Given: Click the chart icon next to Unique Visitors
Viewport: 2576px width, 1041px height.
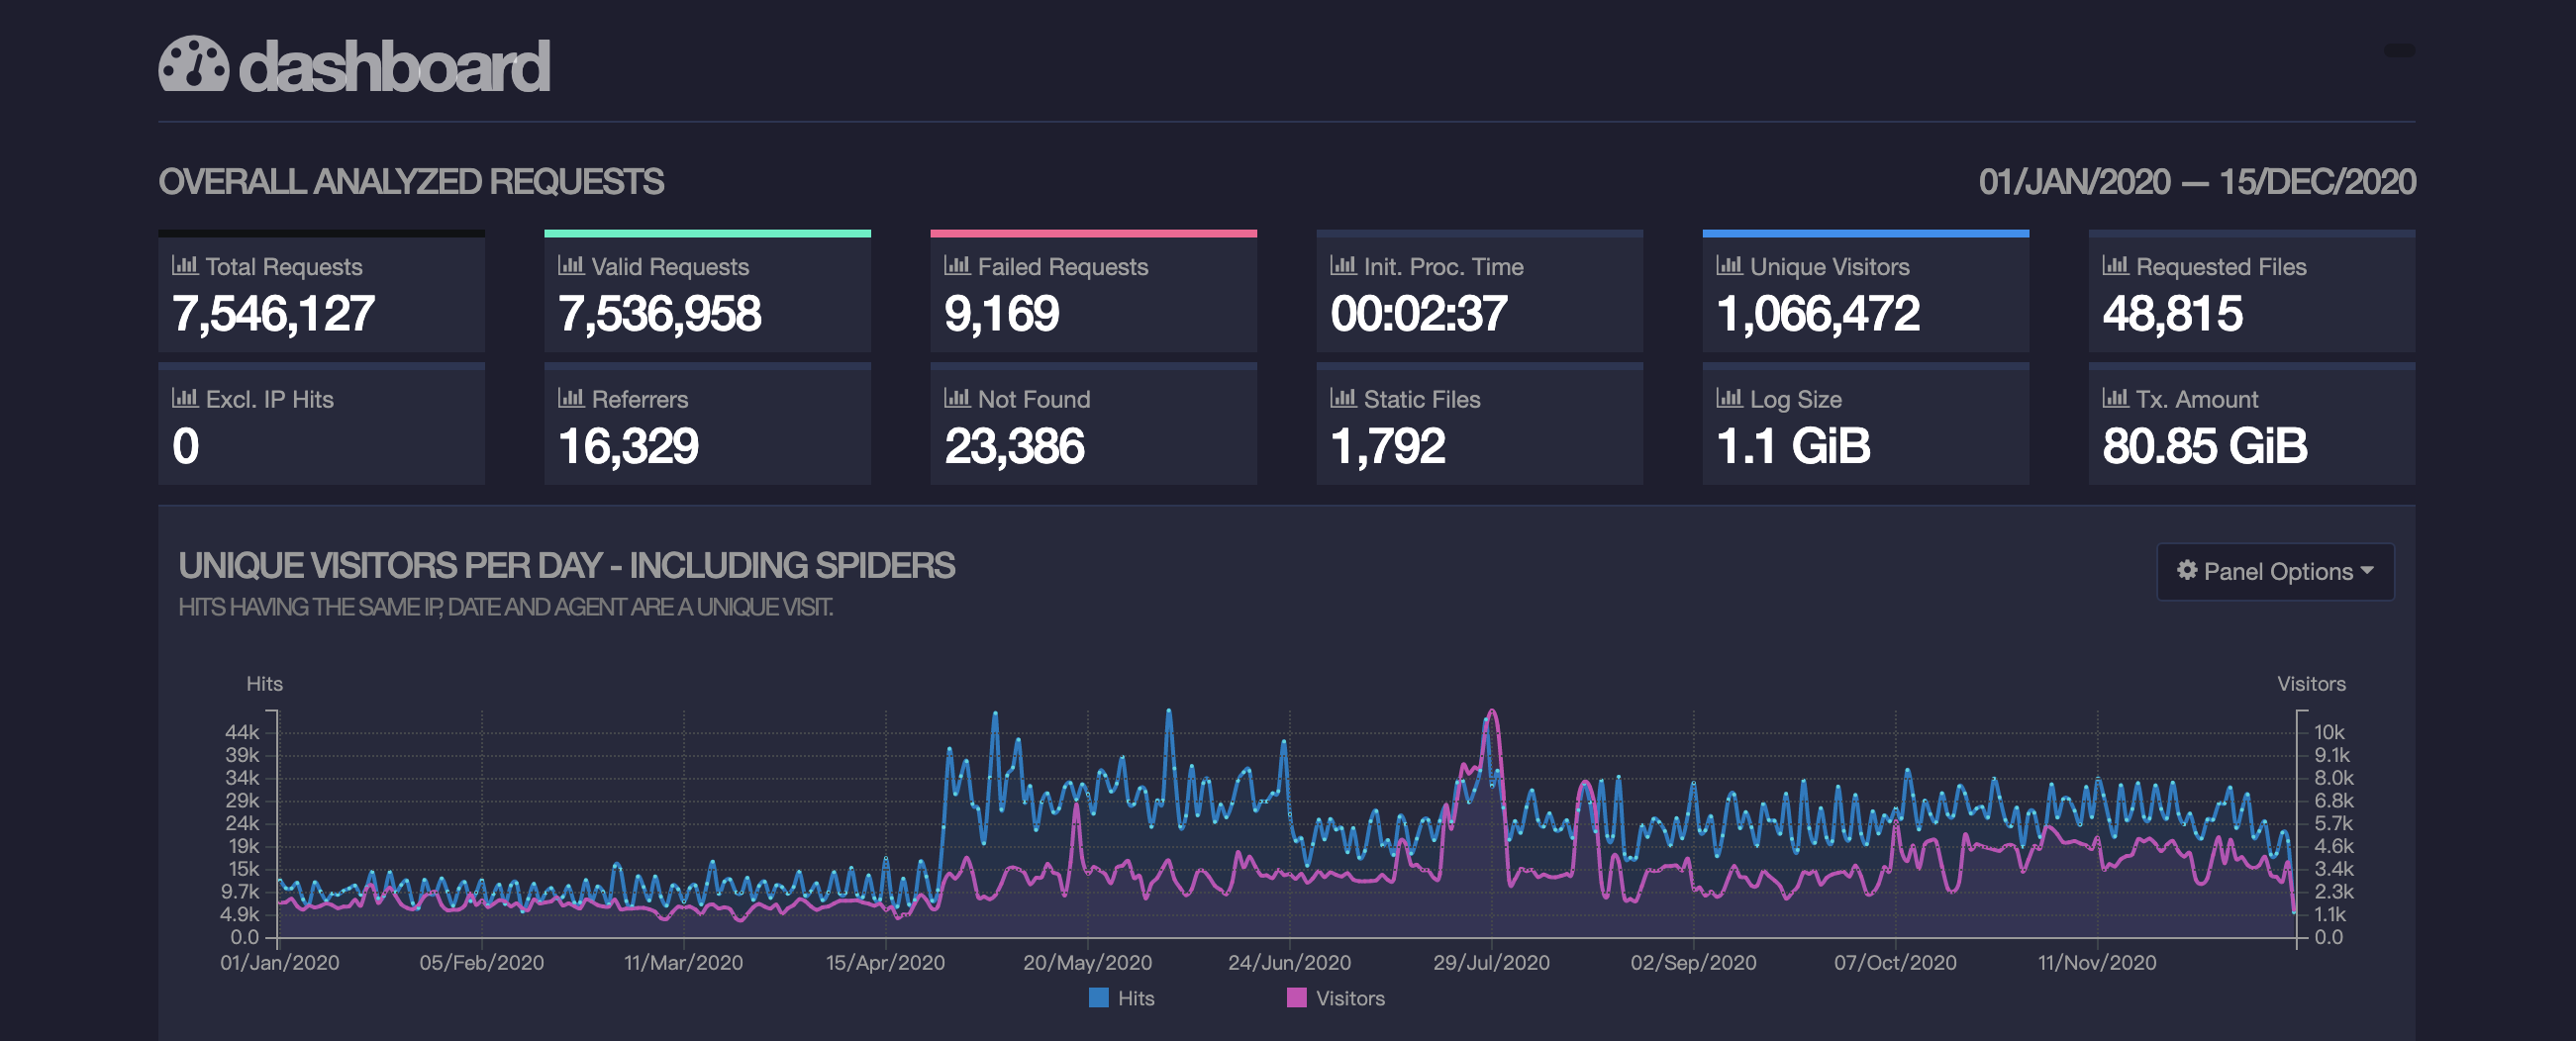Looking at the screenshot, I should (1729, 265).
